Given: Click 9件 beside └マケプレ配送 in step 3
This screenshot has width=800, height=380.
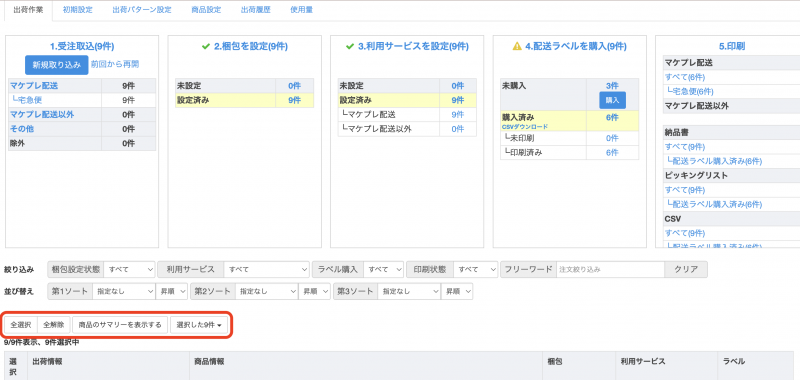Looking at the screenshot, I should pos(458,115).
